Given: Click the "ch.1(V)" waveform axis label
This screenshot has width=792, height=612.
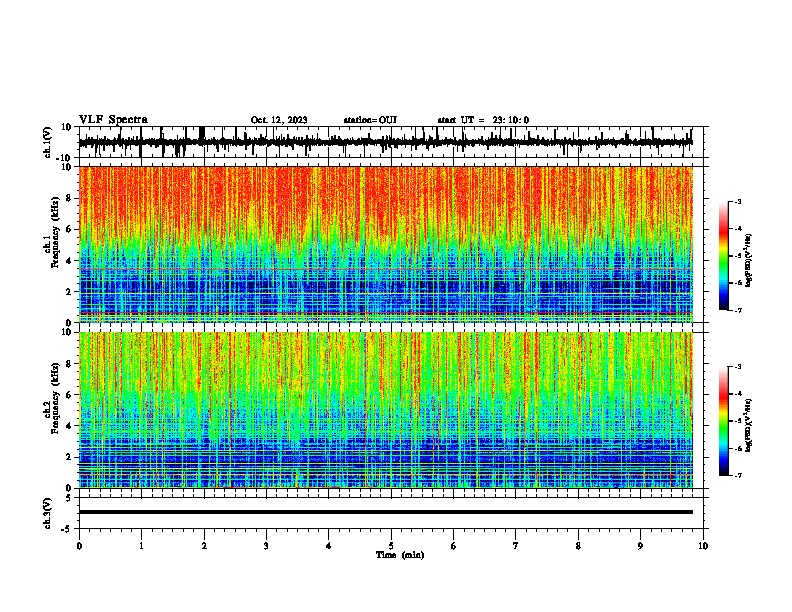Looking at the screenshot, I should pyautogui.click(x=48, y=142).
